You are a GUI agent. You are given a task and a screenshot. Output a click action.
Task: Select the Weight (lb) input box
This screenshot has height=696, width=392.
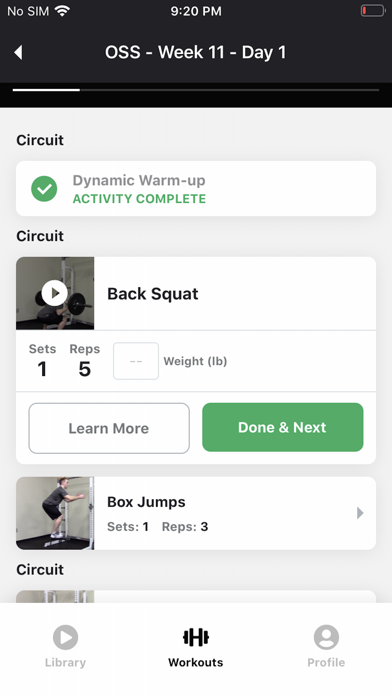tap(136, 361)
